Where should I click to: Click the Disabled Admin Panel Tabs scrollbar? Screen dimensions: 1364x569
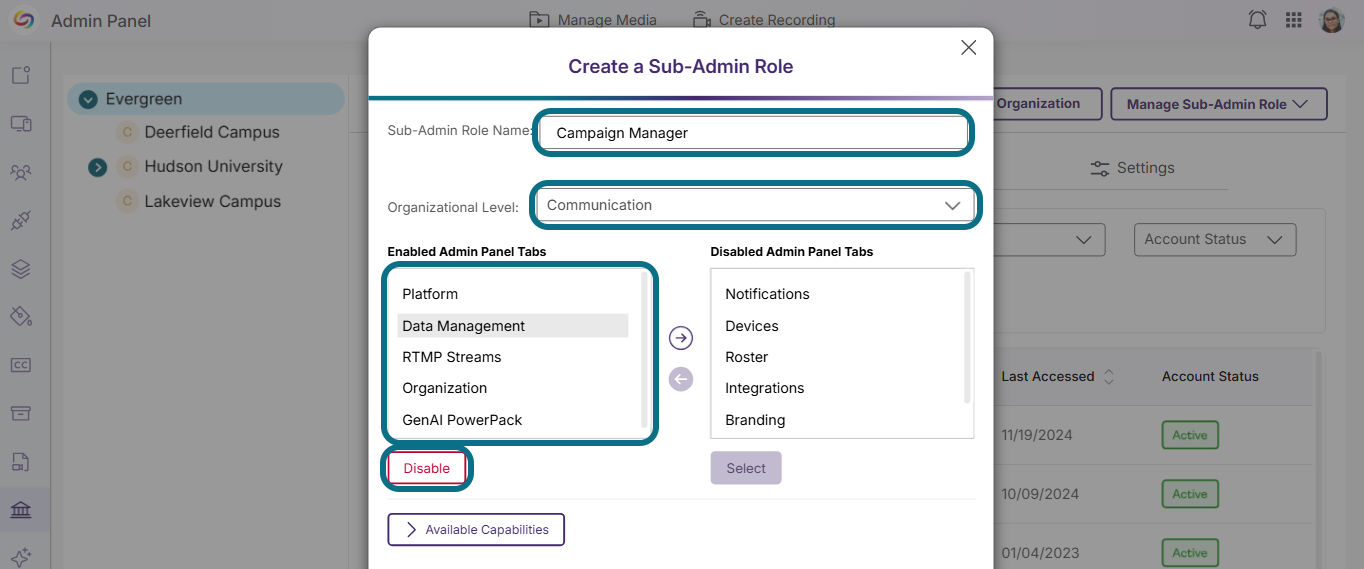[968, 338]
